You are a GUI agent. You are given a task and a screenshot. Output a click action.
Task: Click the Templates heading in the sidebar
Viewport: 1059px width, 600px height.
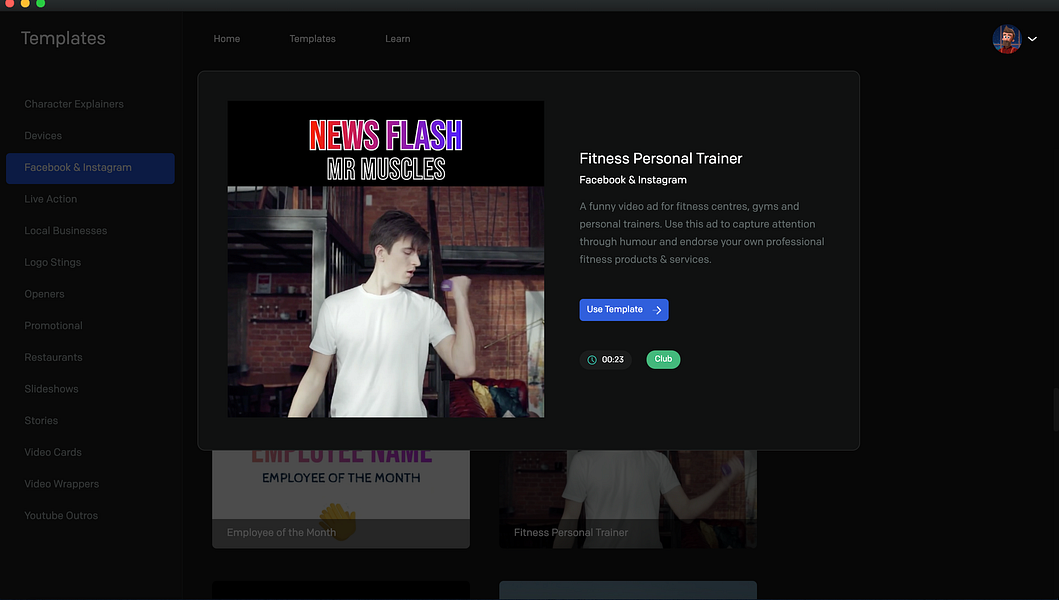pos(63,39)
